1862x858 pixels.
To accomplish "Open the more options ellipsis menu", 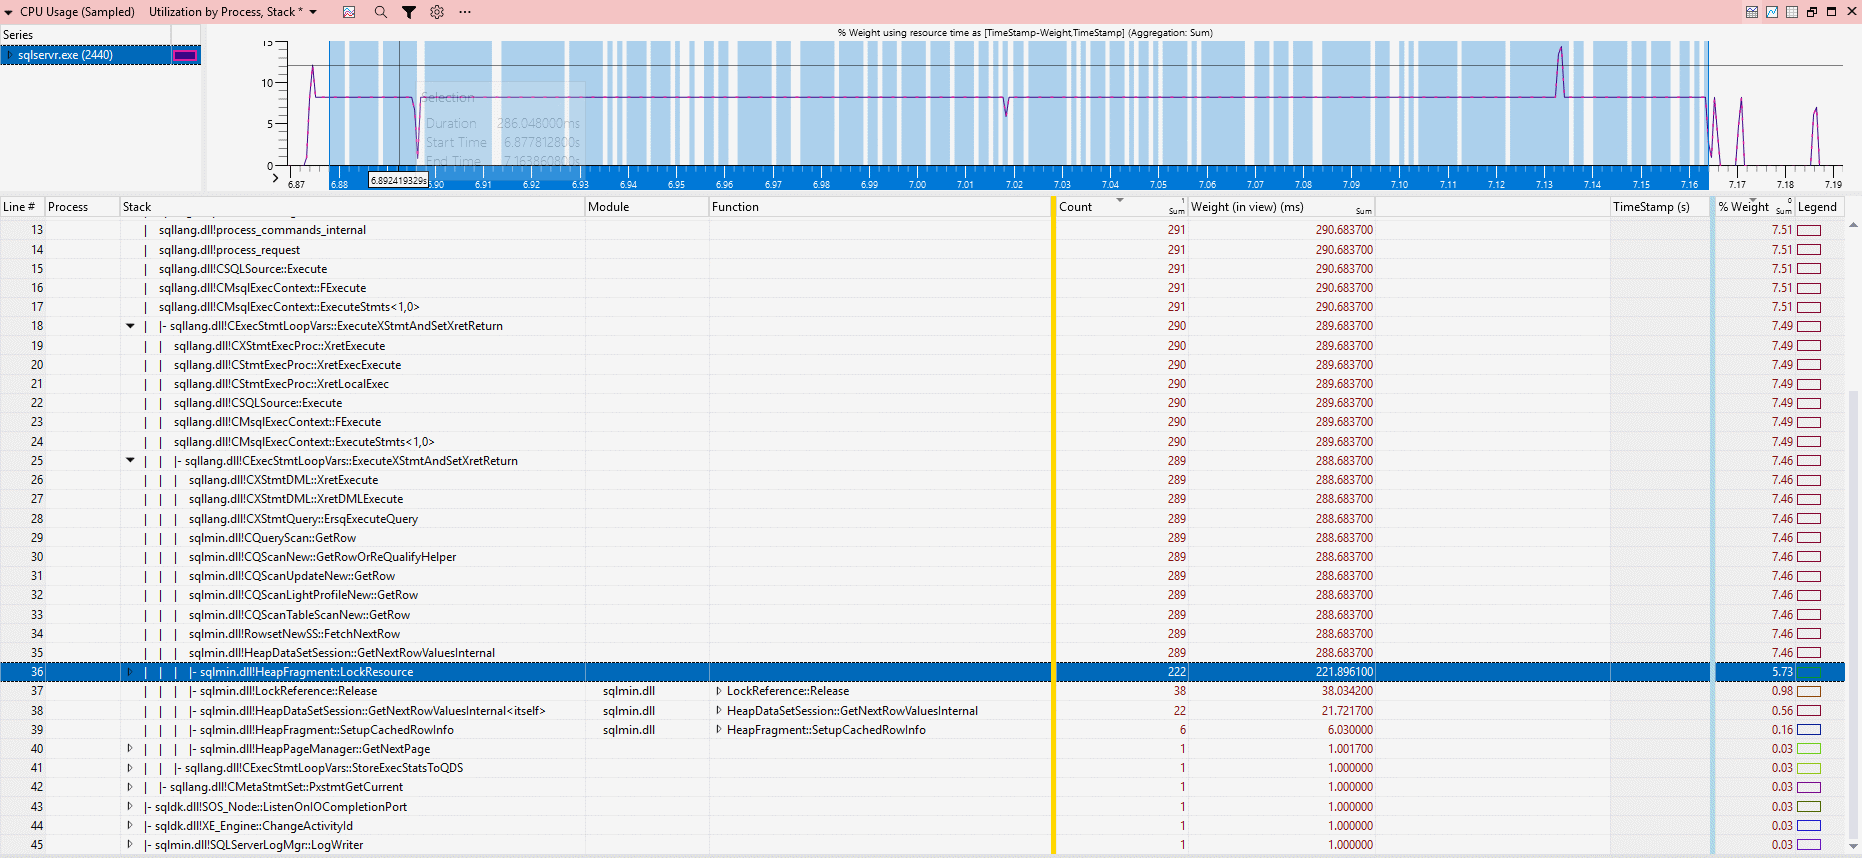I will coord(465,12).
